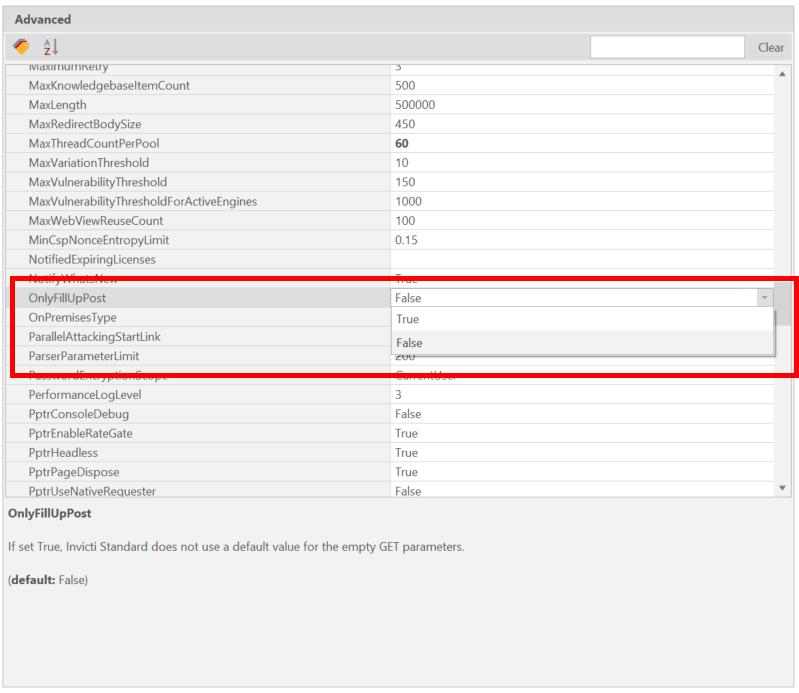This screenshot has width=799, height=693.
Task: Collapse the OnlyFillUpPost dropdown arrow
Action: pyautogui.click(x=764, y=298)
